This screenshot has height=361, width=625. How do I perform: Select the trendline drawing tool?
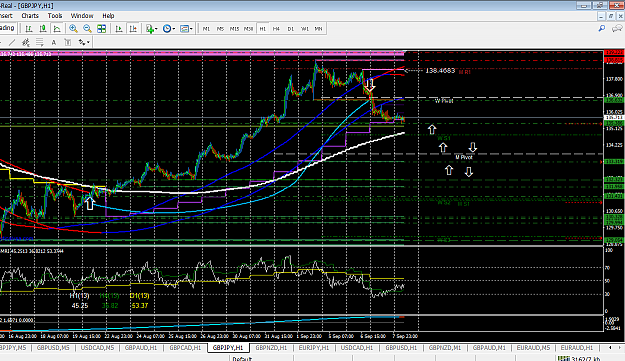[x=12, y=42]
